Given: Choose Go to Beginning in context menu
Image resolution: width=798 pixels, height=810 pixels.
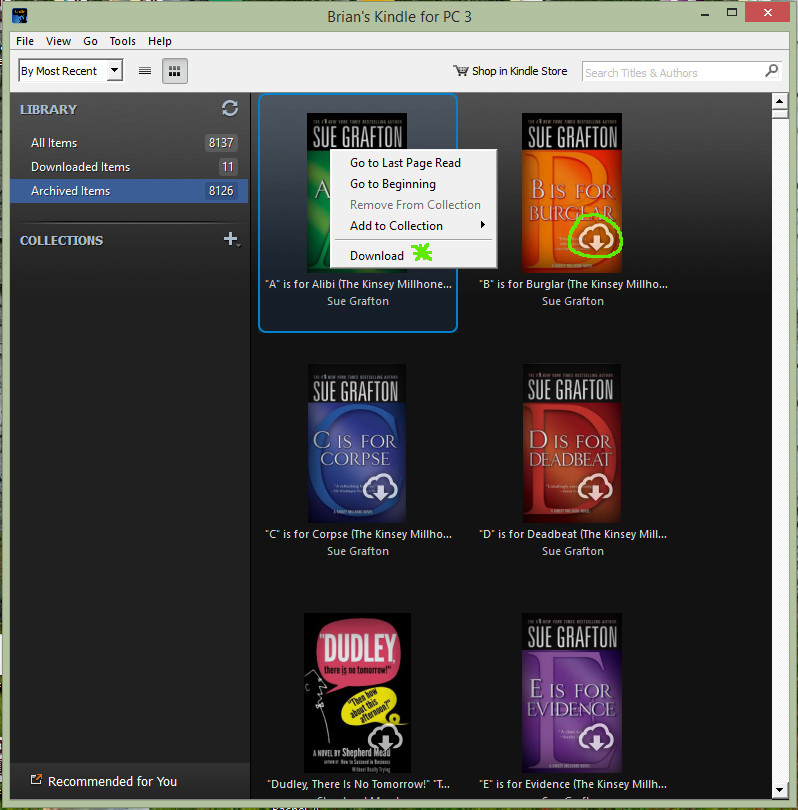Looking at the screenshot, I should [x=413, y=184].
